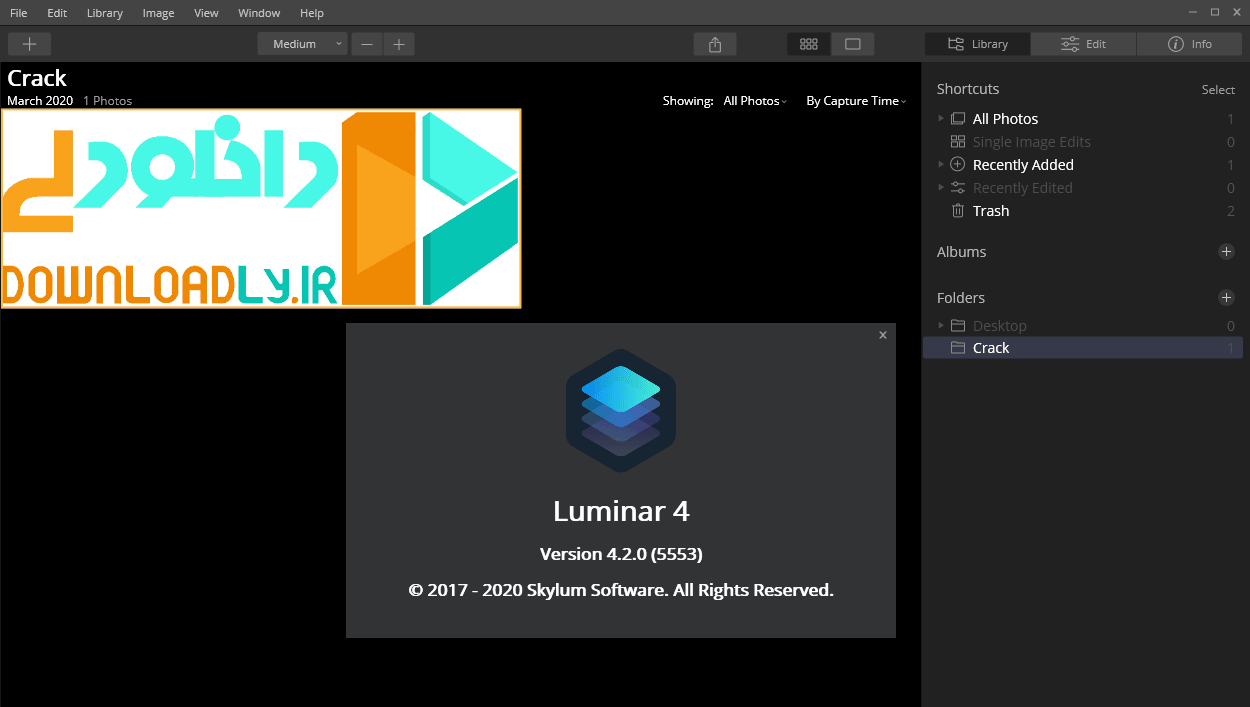Switch to the Info tab
Viewport: 1250px width, 707px height.
1190,44
